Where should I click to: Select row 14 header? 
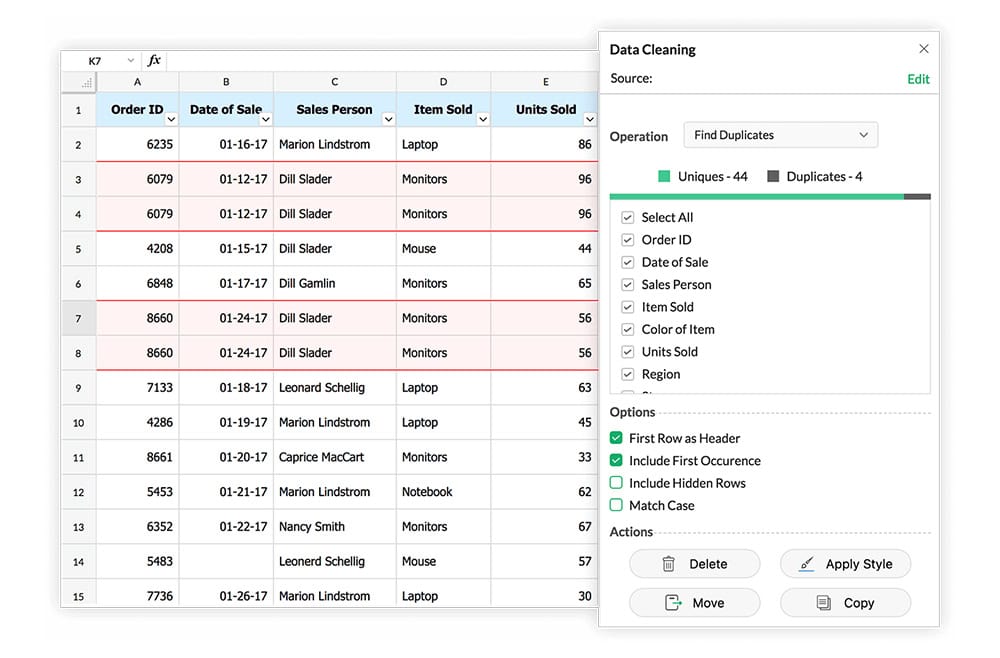point(78,562)
